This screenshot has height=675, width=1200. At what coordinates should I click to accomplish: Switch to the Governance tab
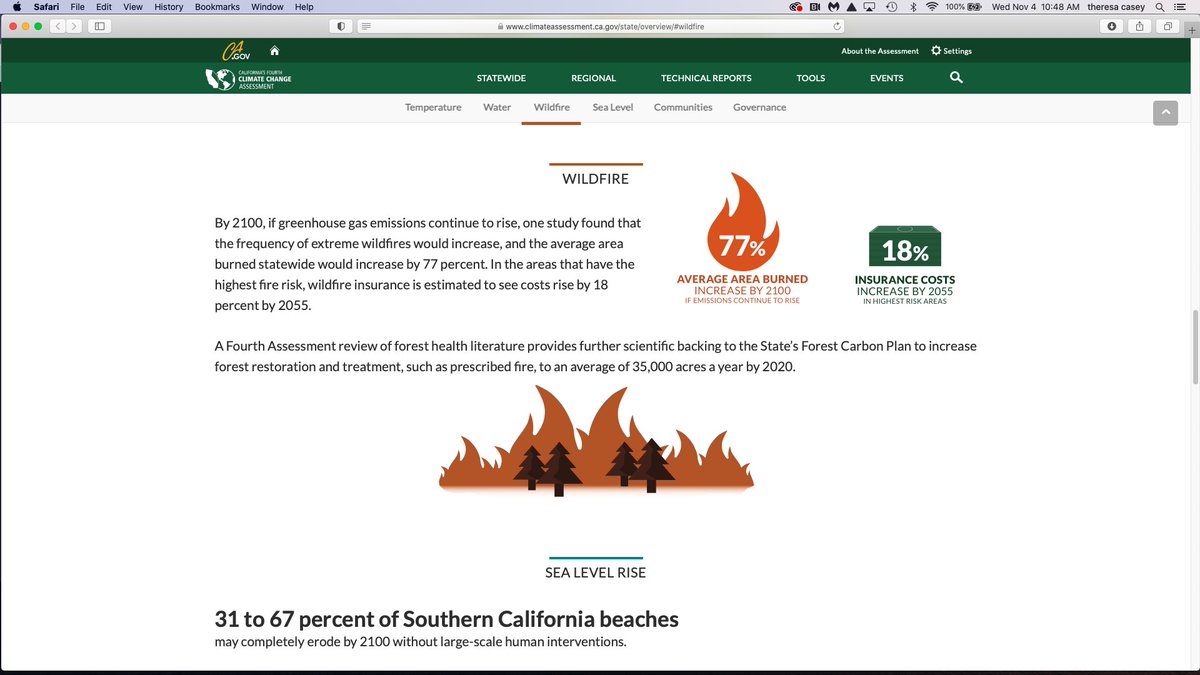pyautogui.click(x=760, y=107)
